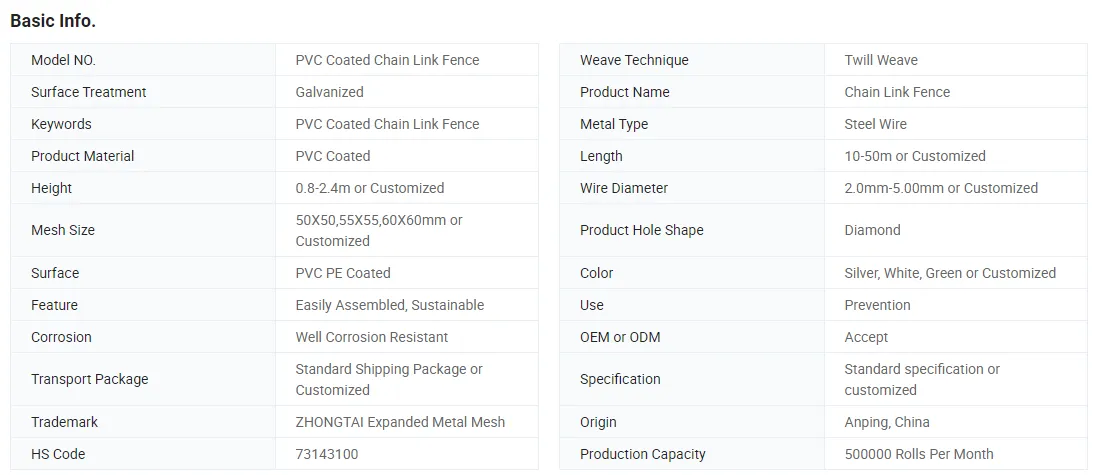The width and height of the screenshot is (1099, 475).
Task: Select the Steel Wire metal type value
Action: (875, 125)
